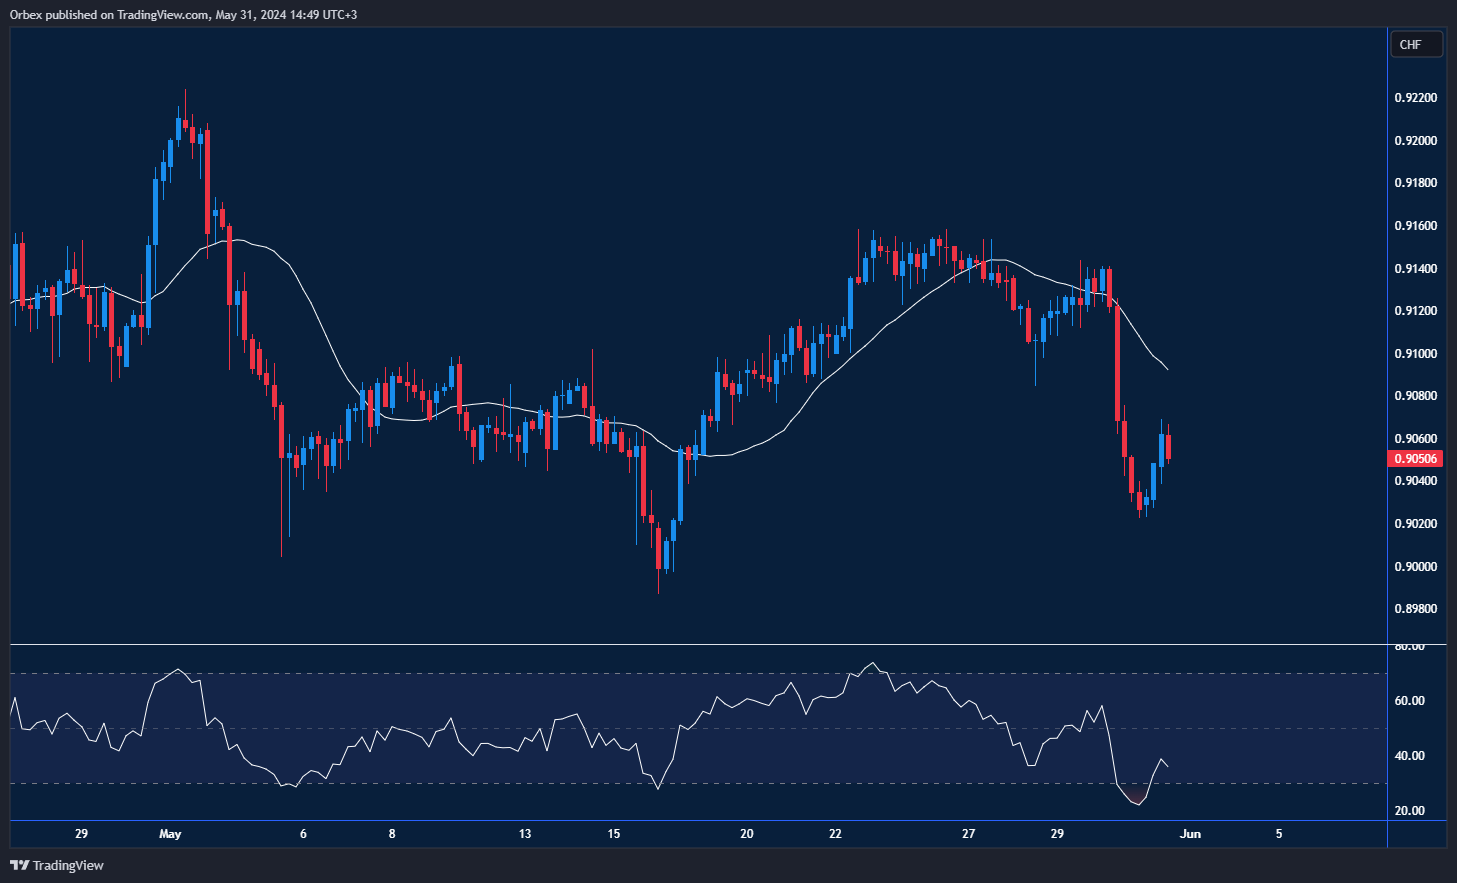Click the 0.90000 price scale label
The width and height of the screenshot is (1457, 883).
[1415, 567]
